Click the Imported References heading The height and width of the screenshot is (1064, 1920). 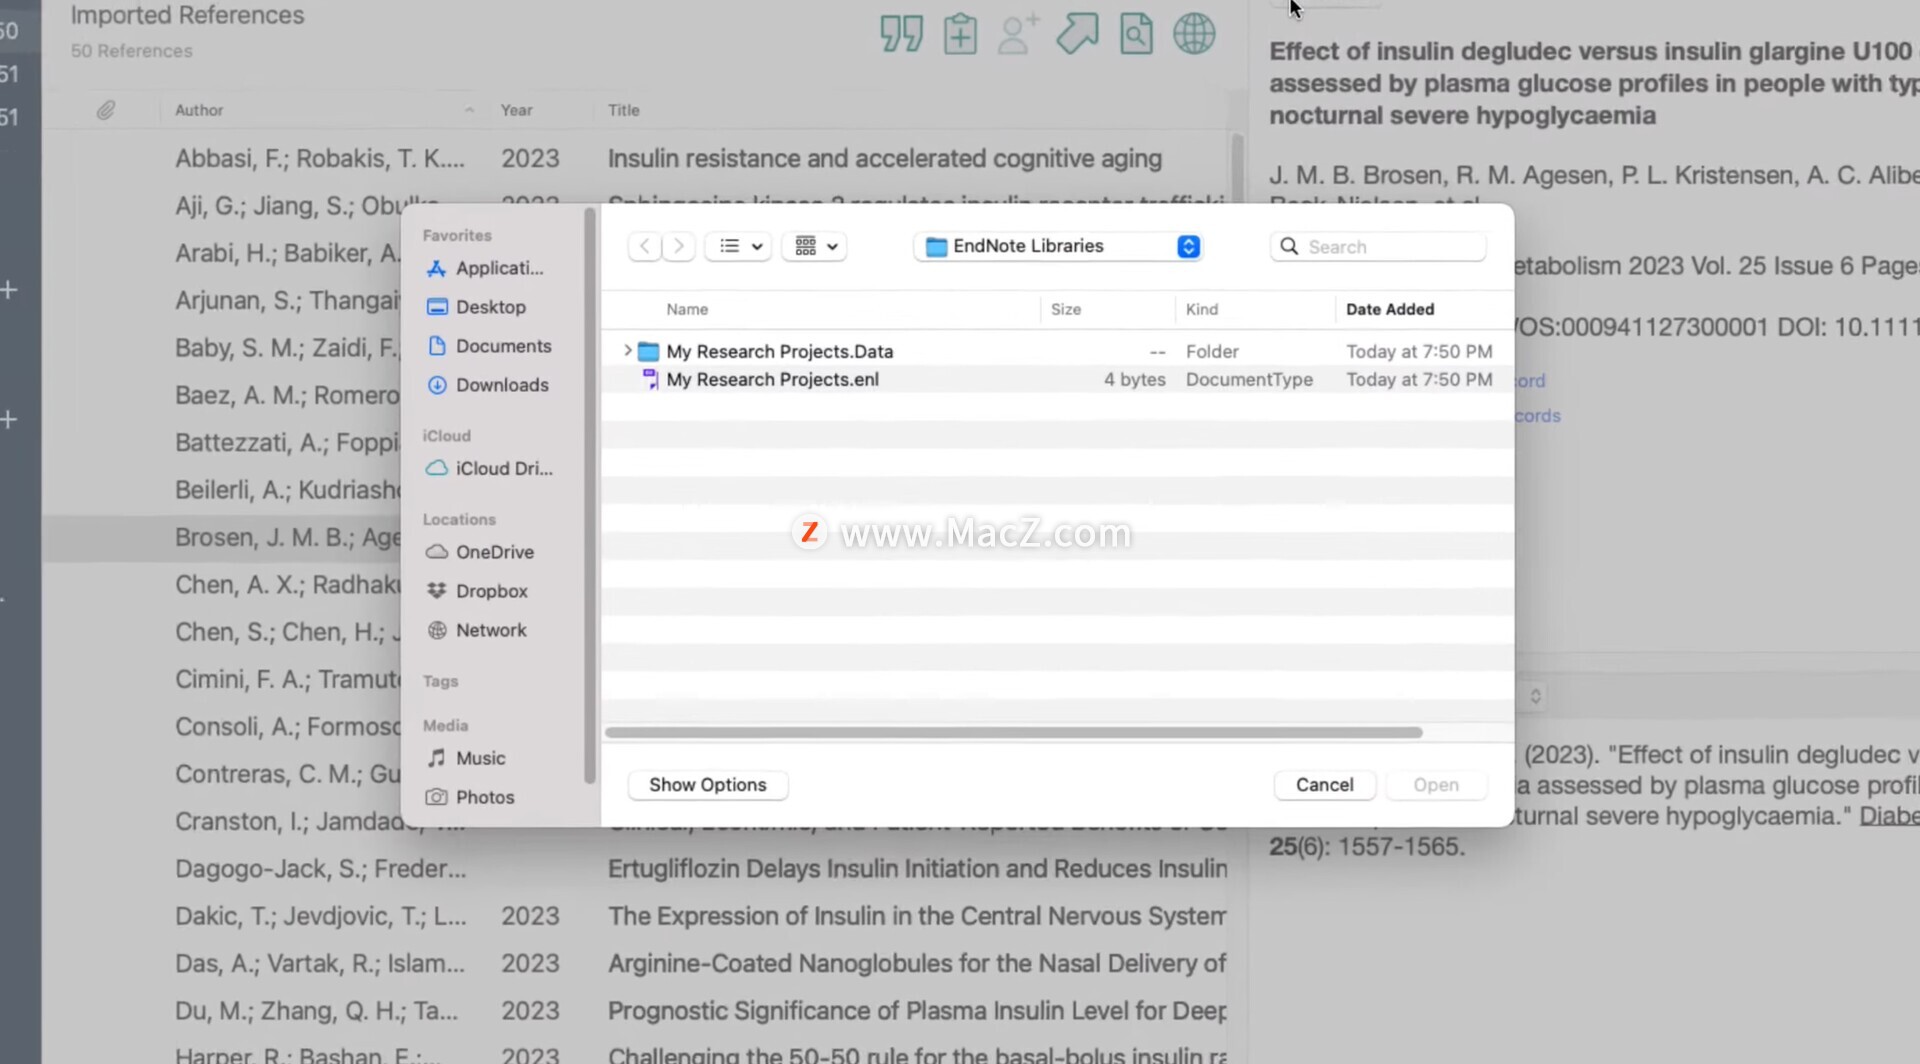point(187,15)
